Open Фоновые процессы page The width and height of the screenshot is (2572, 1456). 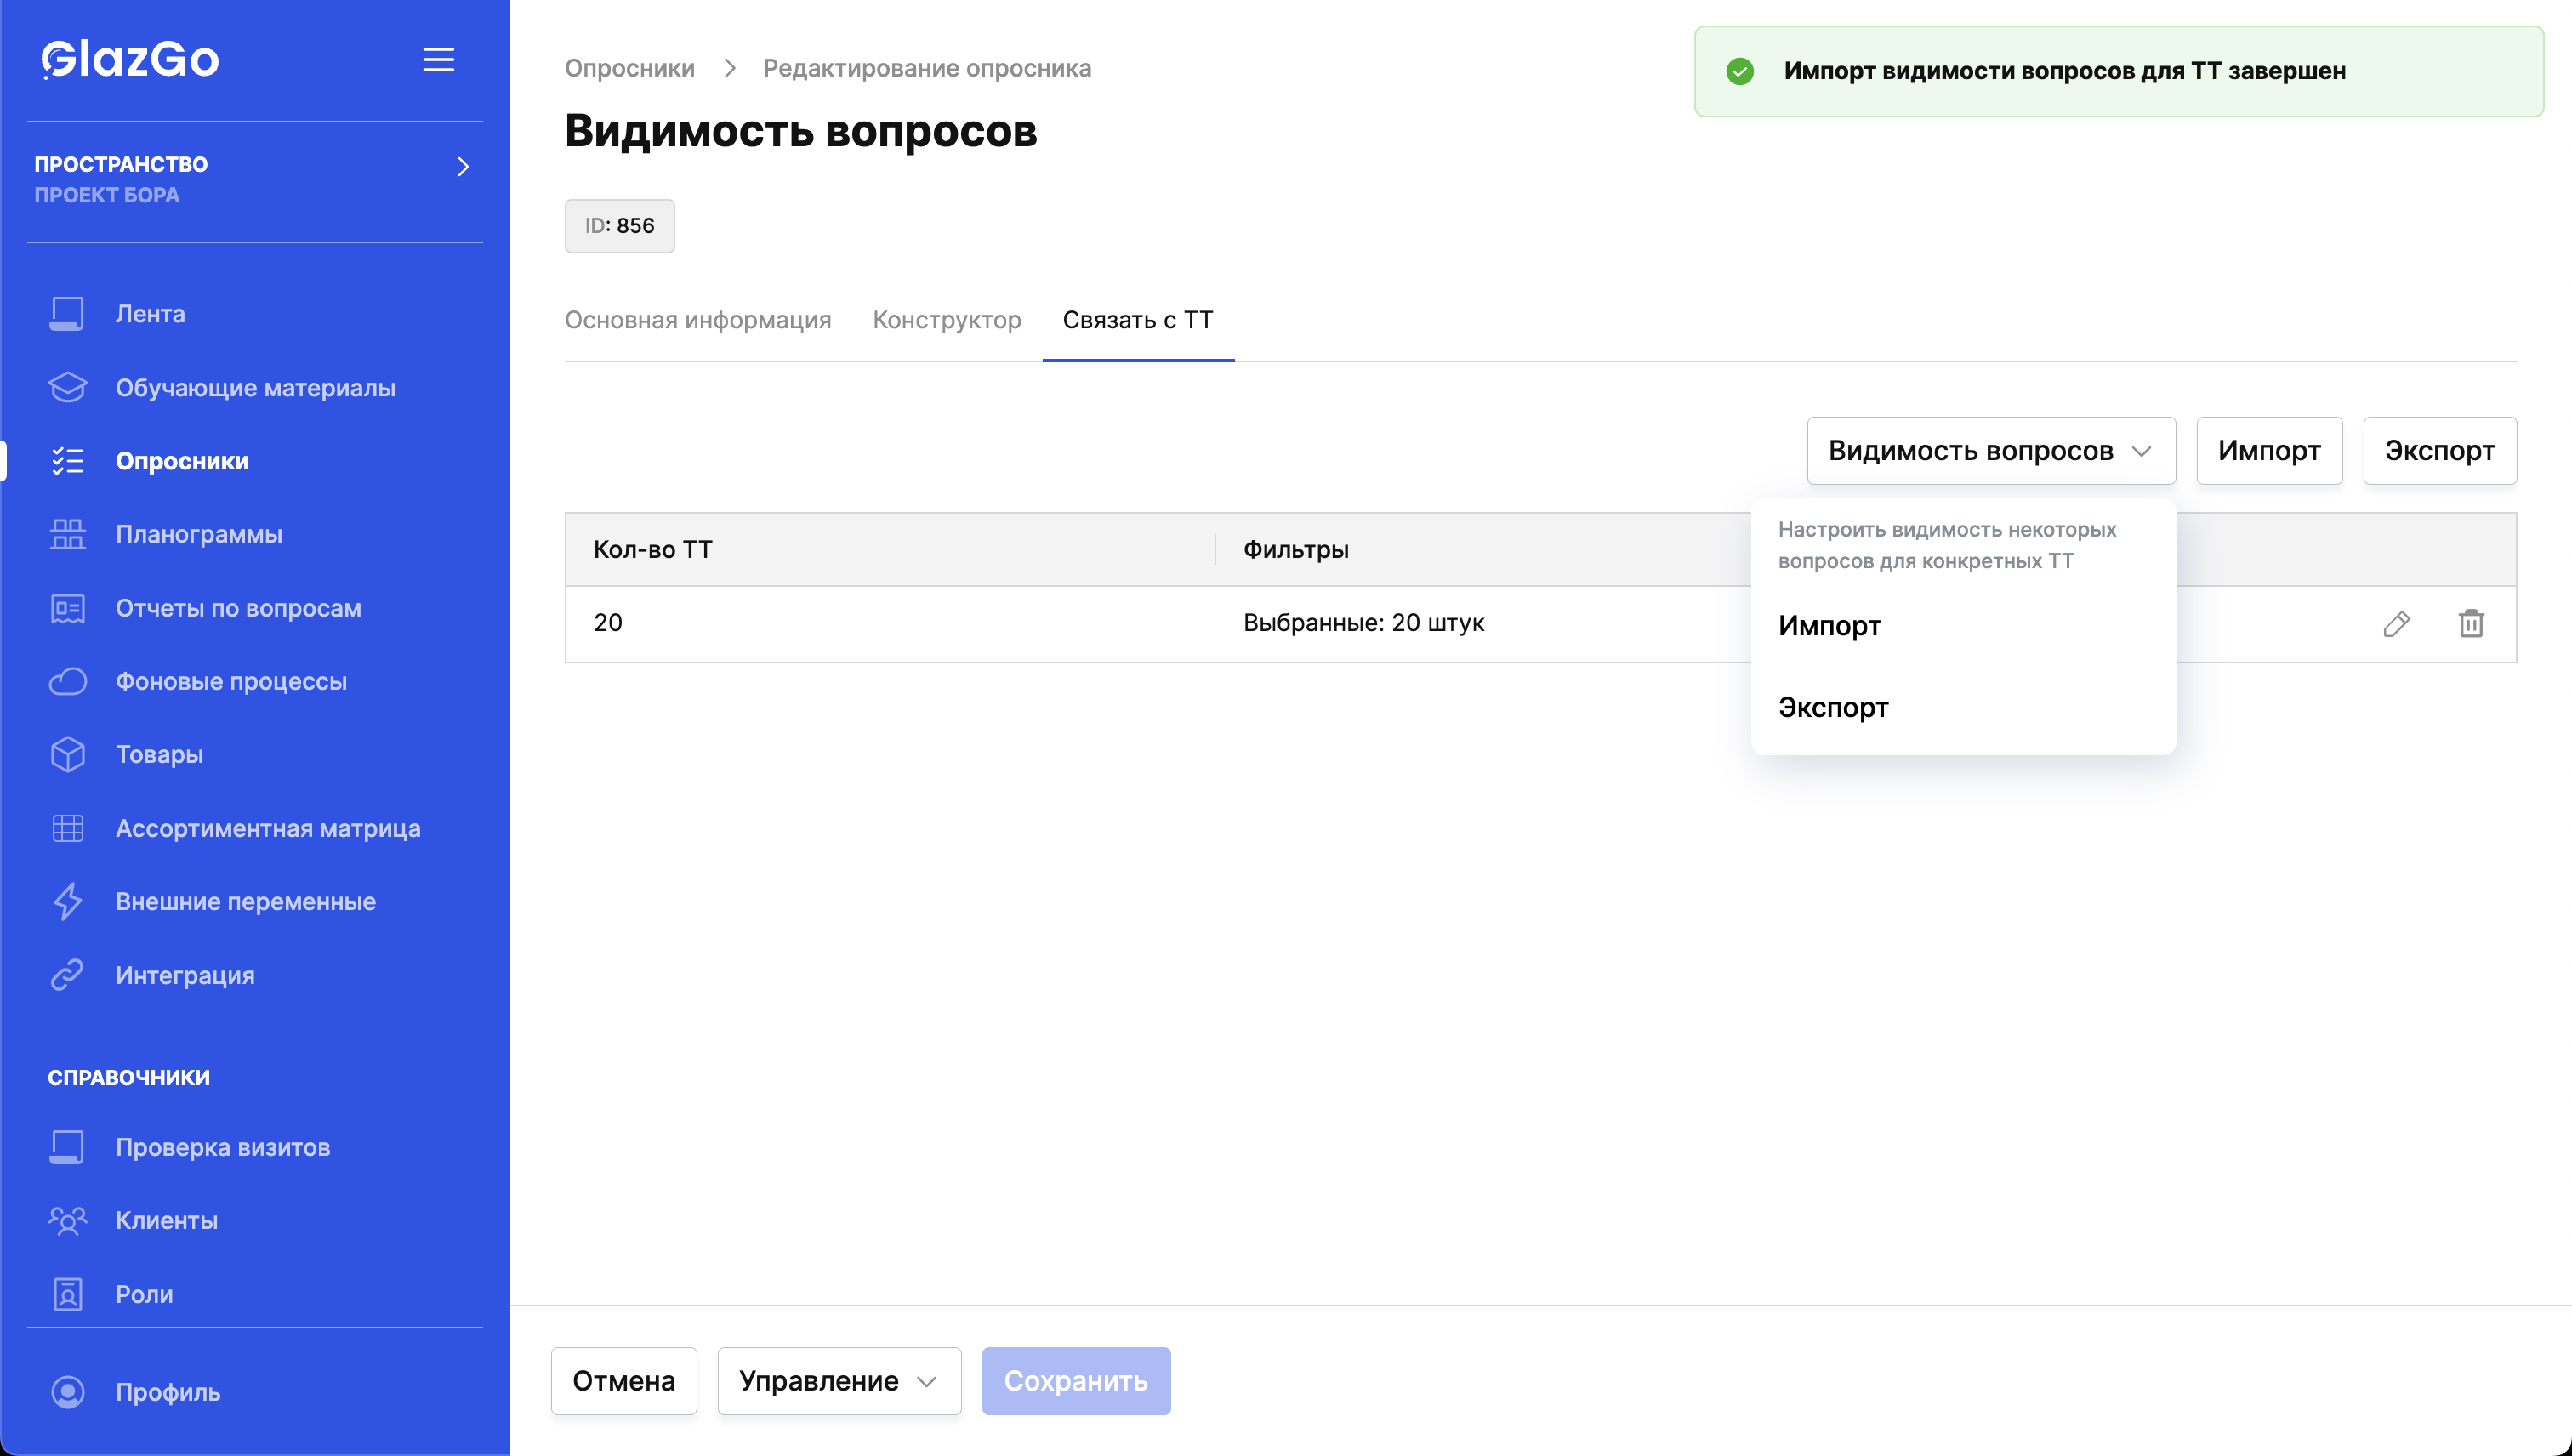[231, 681]
